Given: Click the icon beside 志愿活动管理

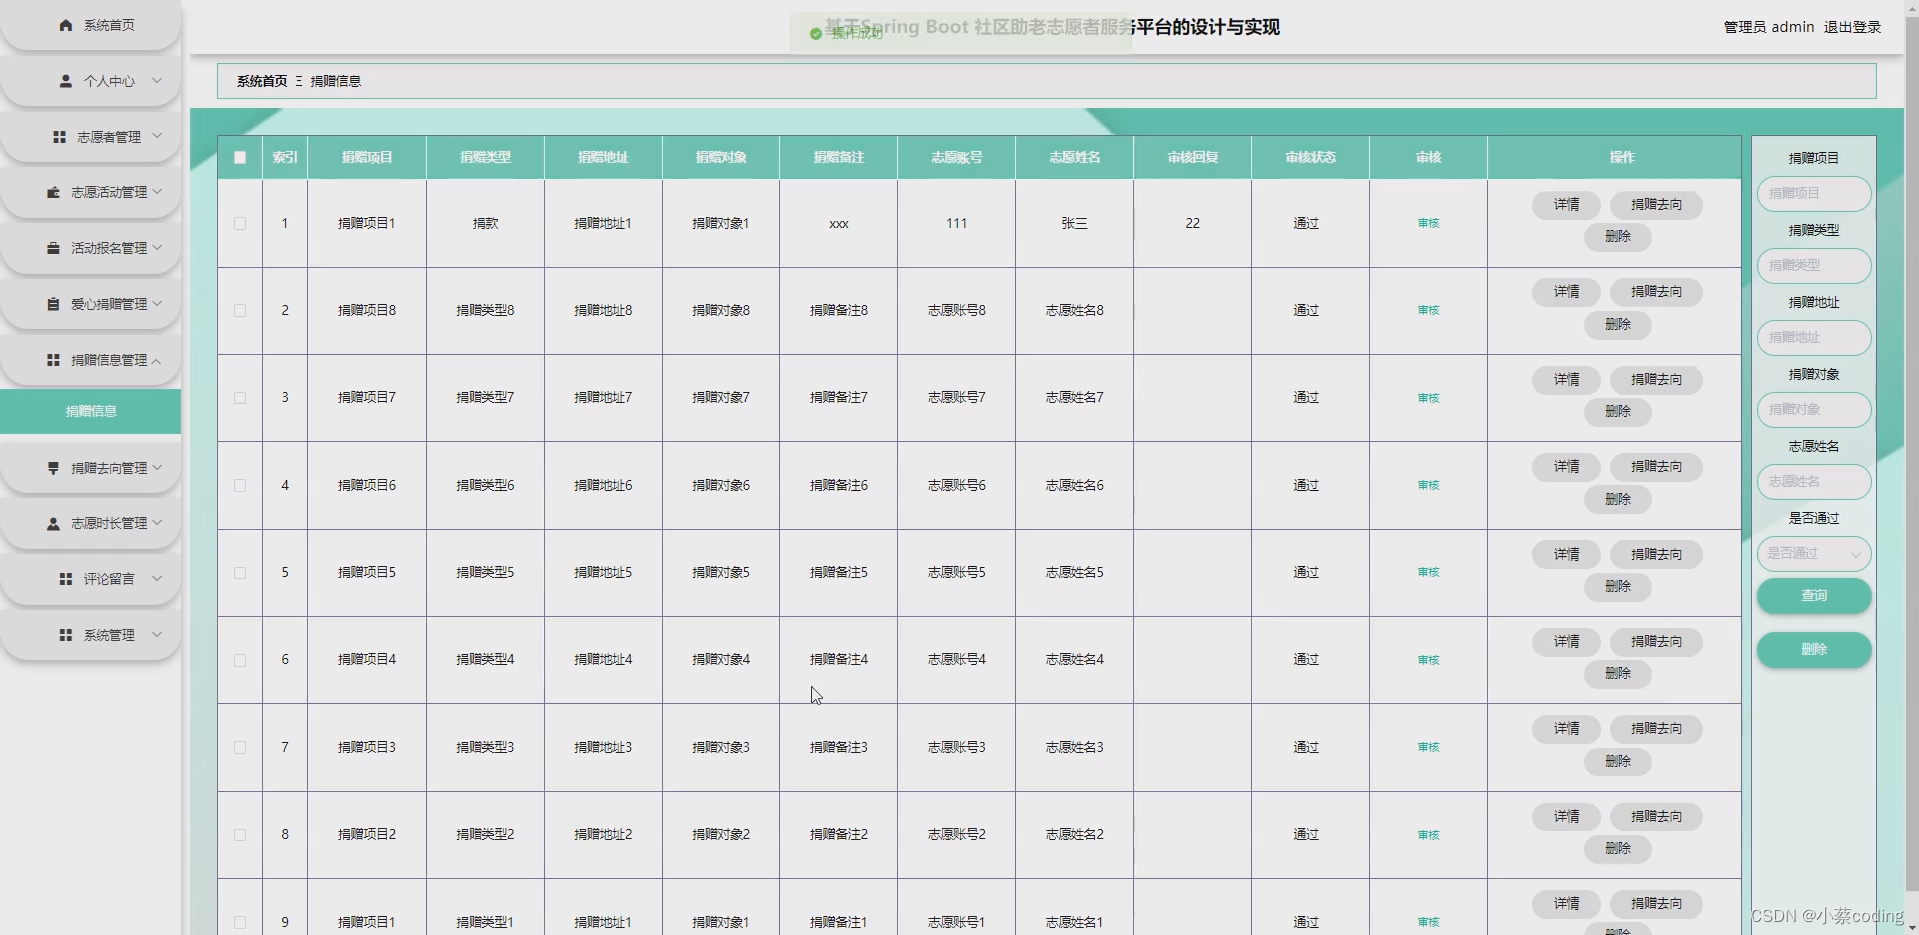Looking at the screenshot, I should coord(54,192).
